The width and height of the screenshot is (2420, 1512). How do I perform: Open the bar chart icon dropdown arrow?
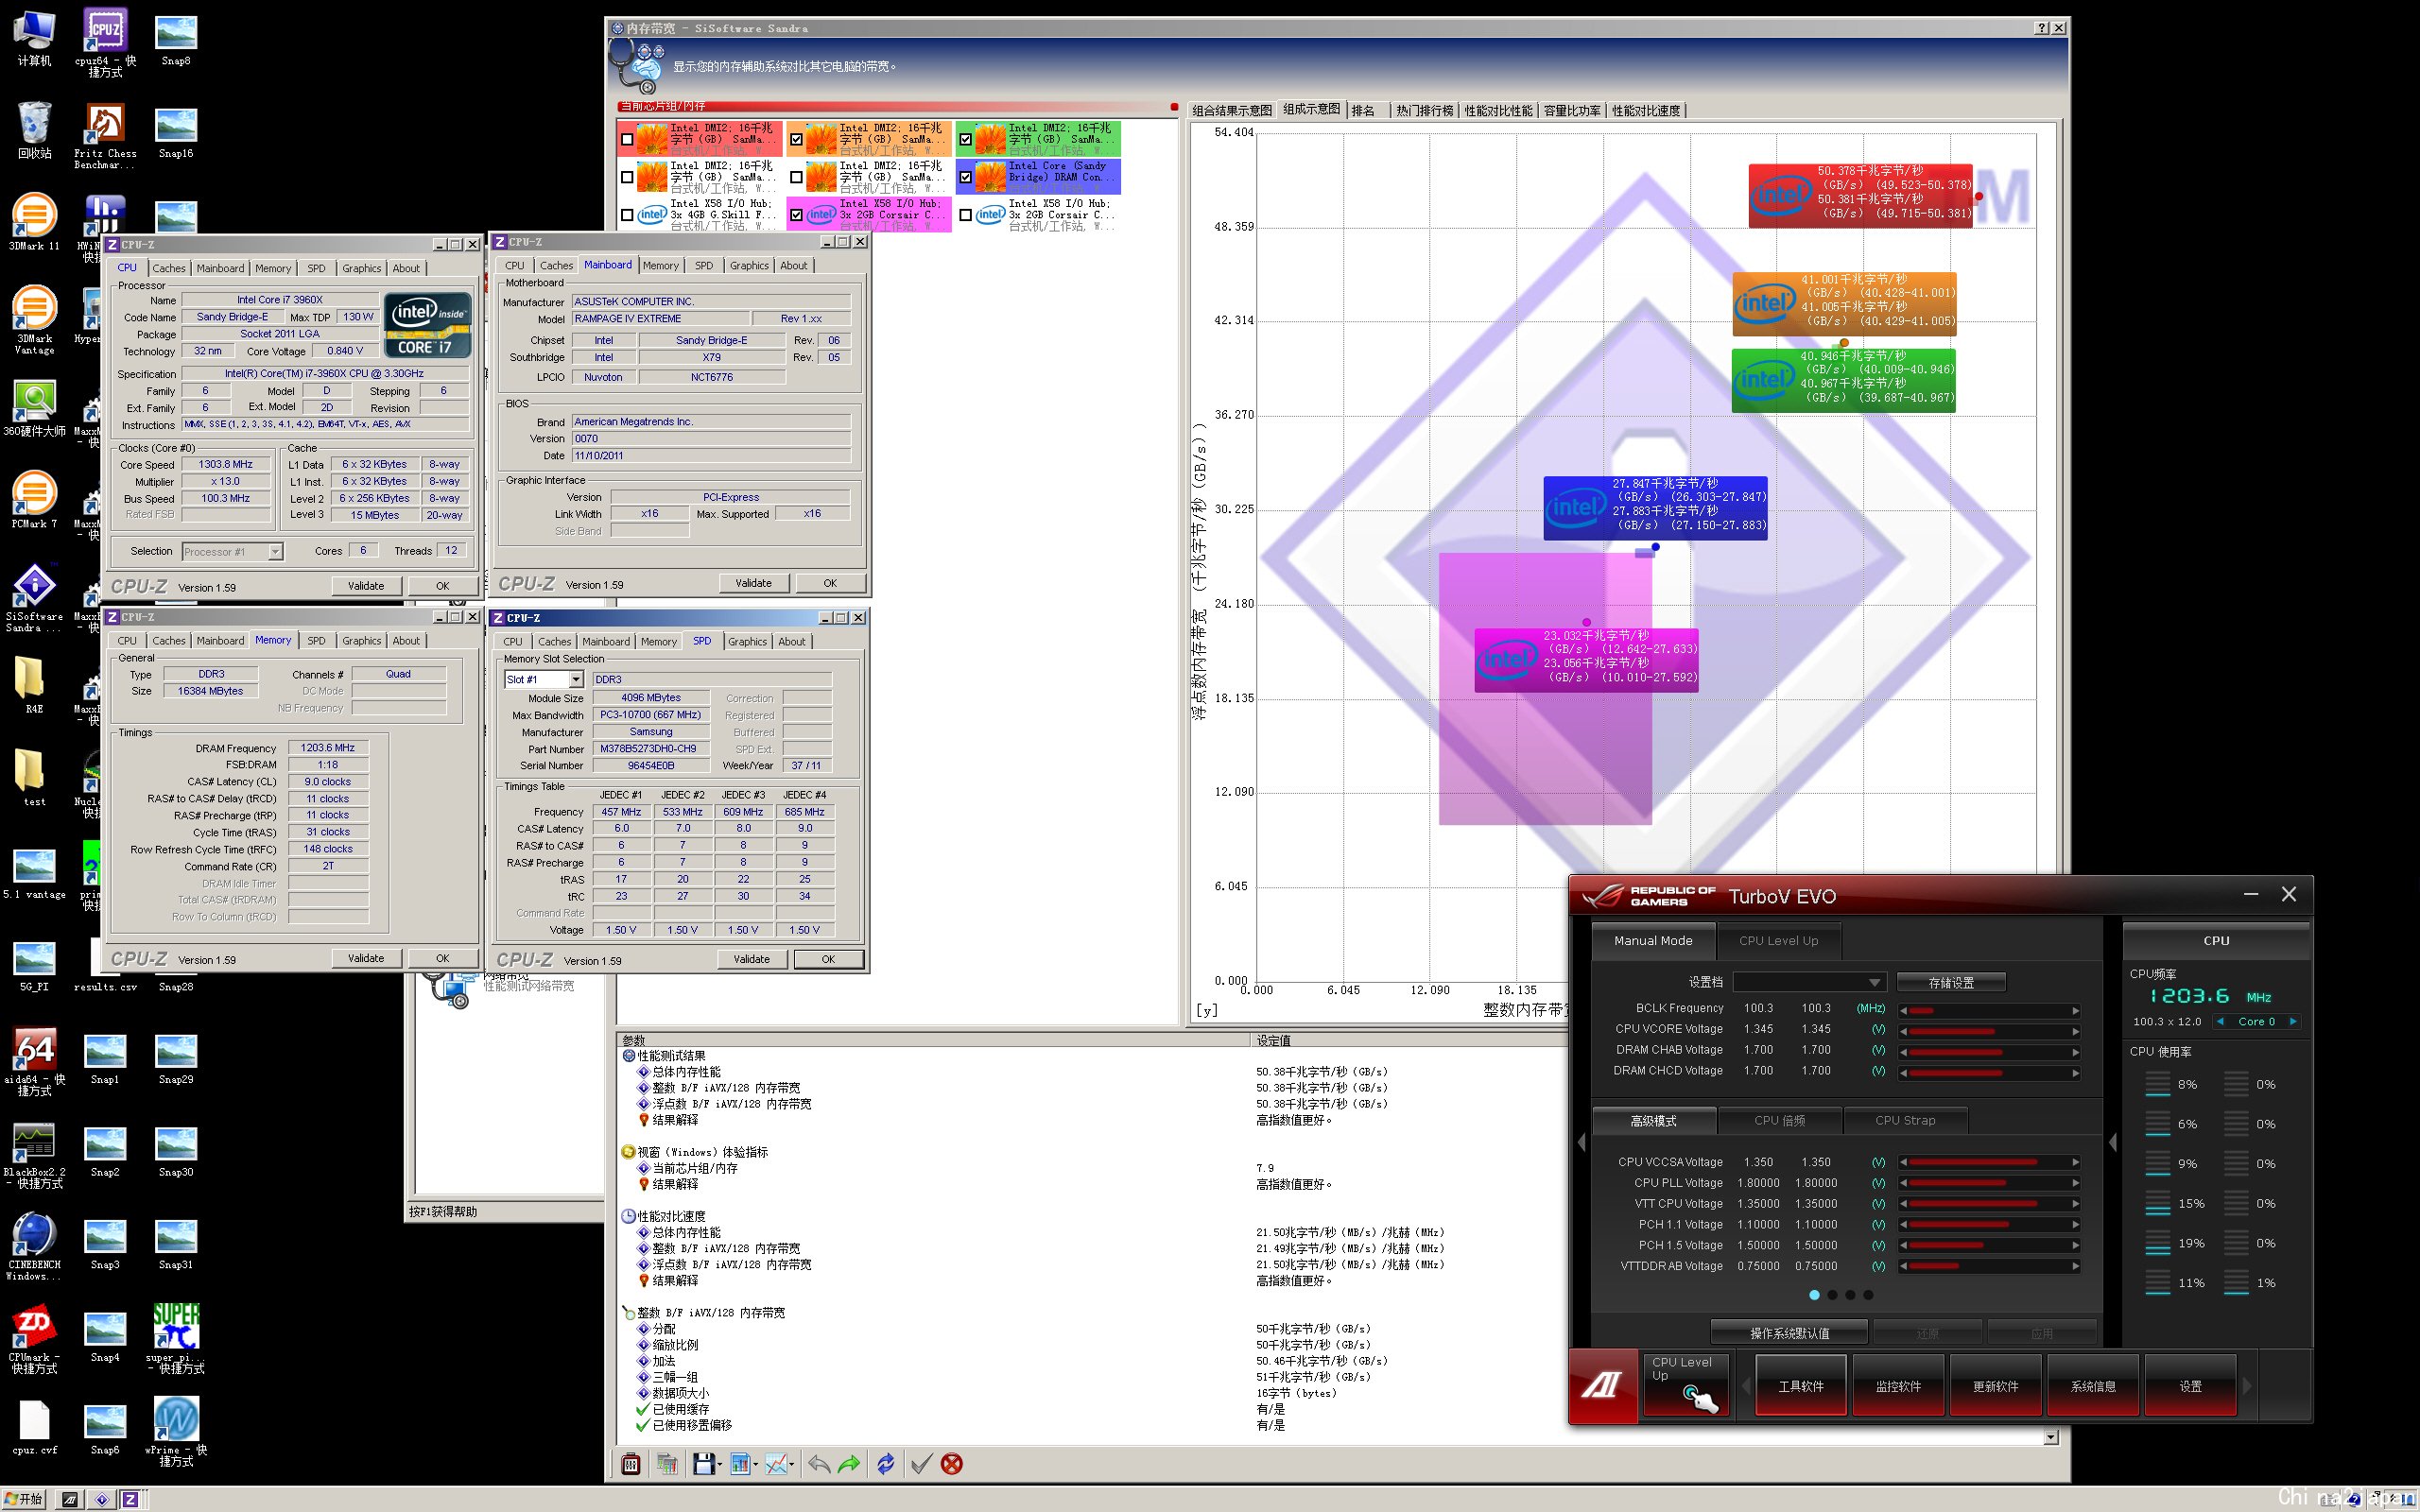(756, 1465)
